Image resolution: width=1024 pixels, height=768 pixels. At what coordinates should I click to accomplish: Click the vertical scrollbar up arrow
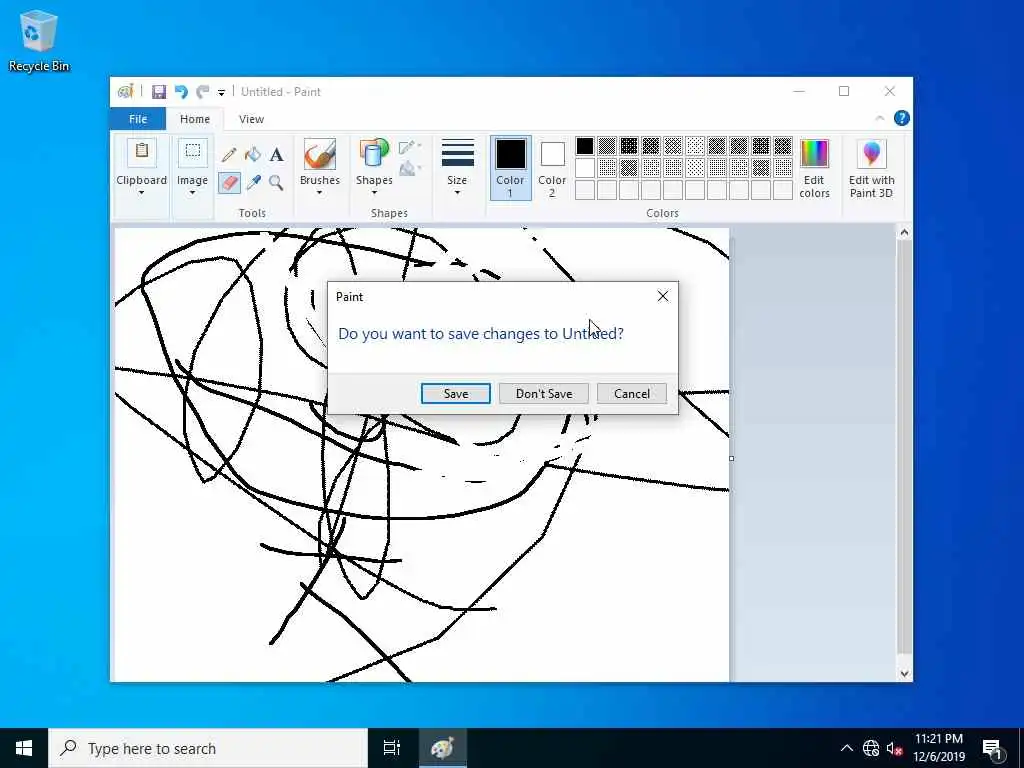[904, 232]
